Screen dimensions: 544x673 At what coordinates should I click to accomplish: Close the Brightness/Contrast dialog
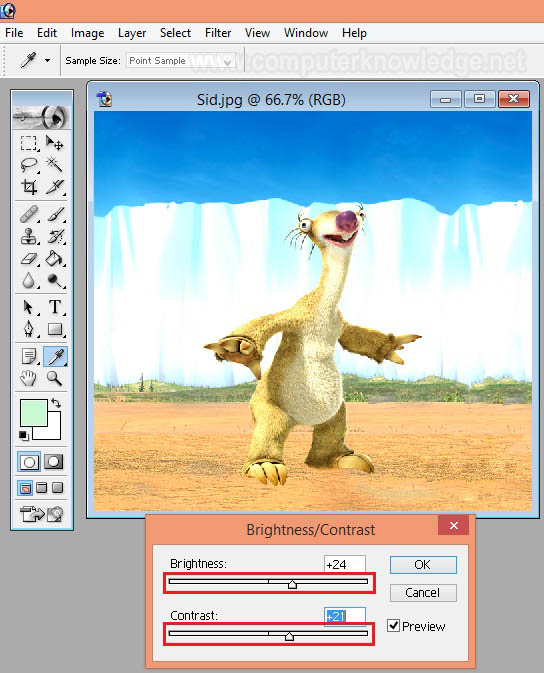454,525
